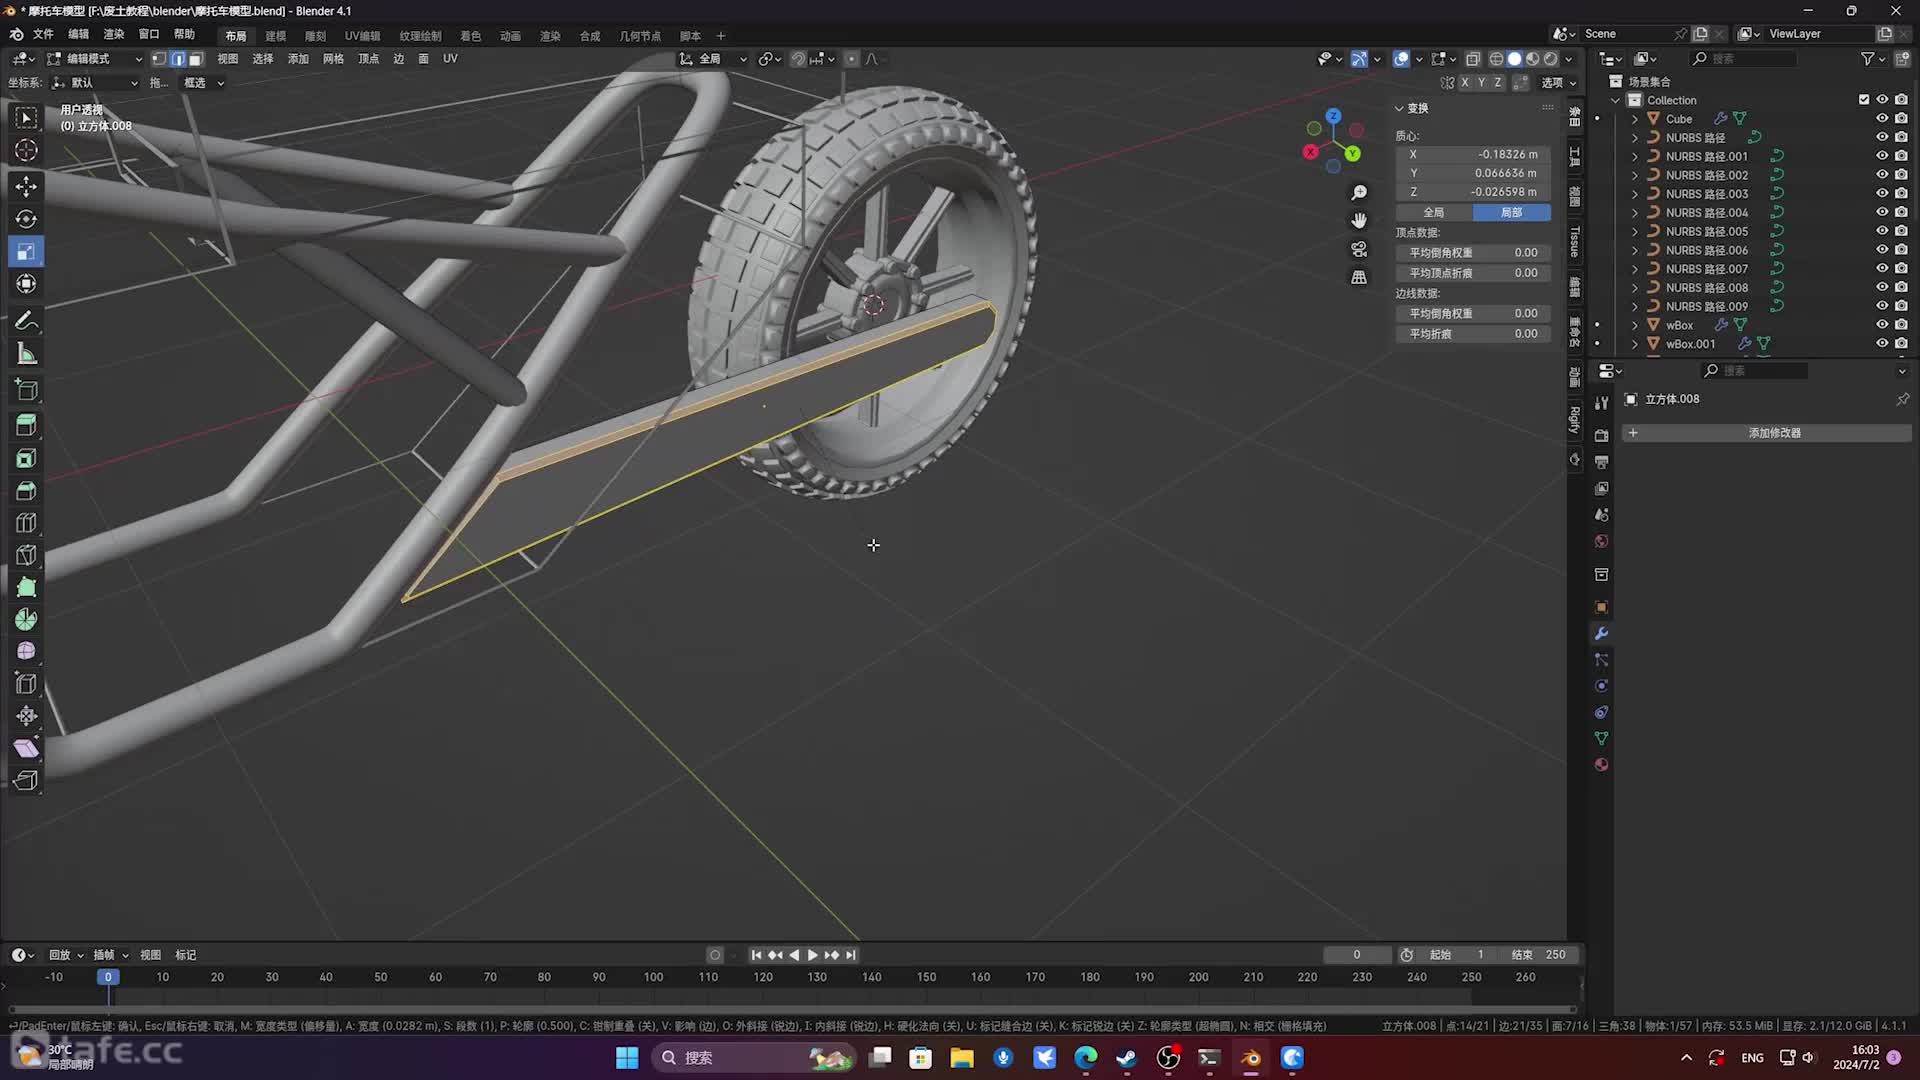
Task: Select the Move tool in left toolbar
Action: pos(26,186)
